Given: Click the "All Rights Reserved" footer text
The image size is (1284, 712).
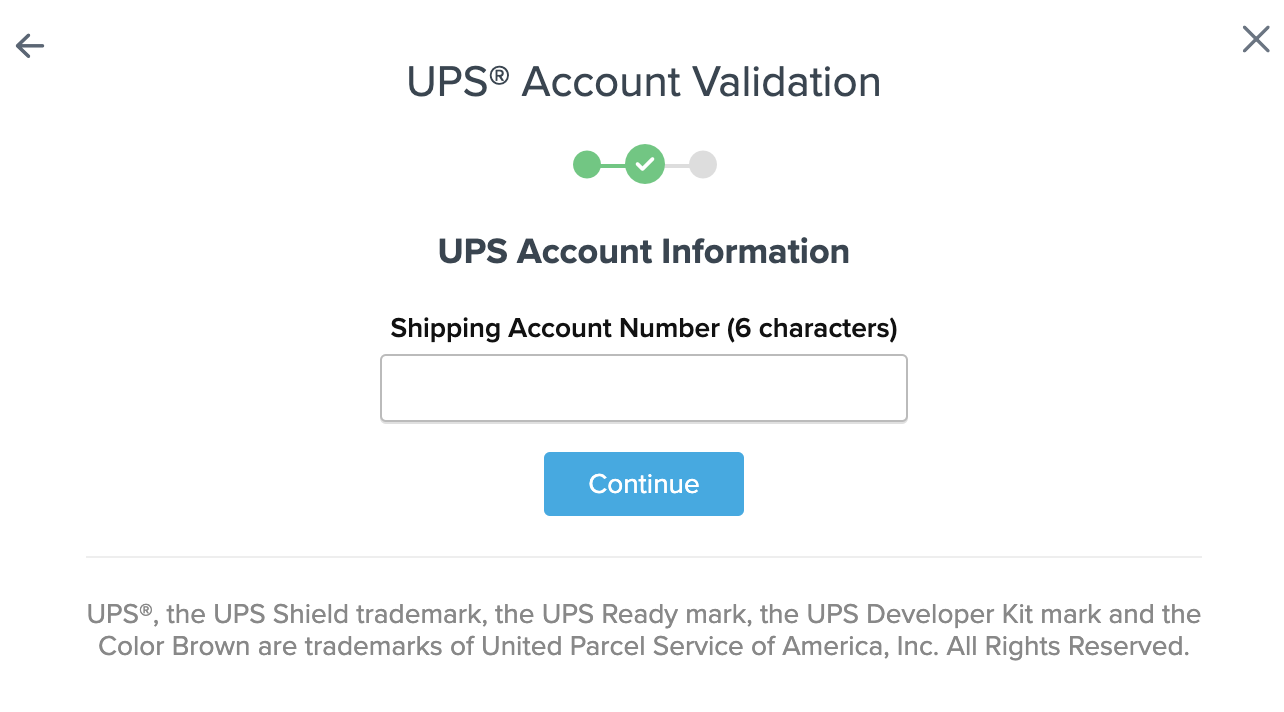Looking at the screenshot, I should (1068, 646).
